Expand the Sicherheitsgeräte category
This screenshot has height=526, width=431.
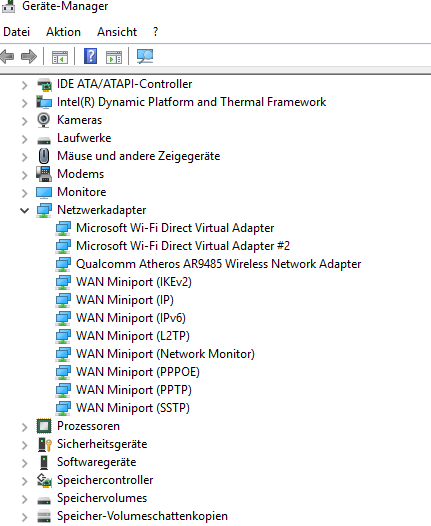coord(24,445)
